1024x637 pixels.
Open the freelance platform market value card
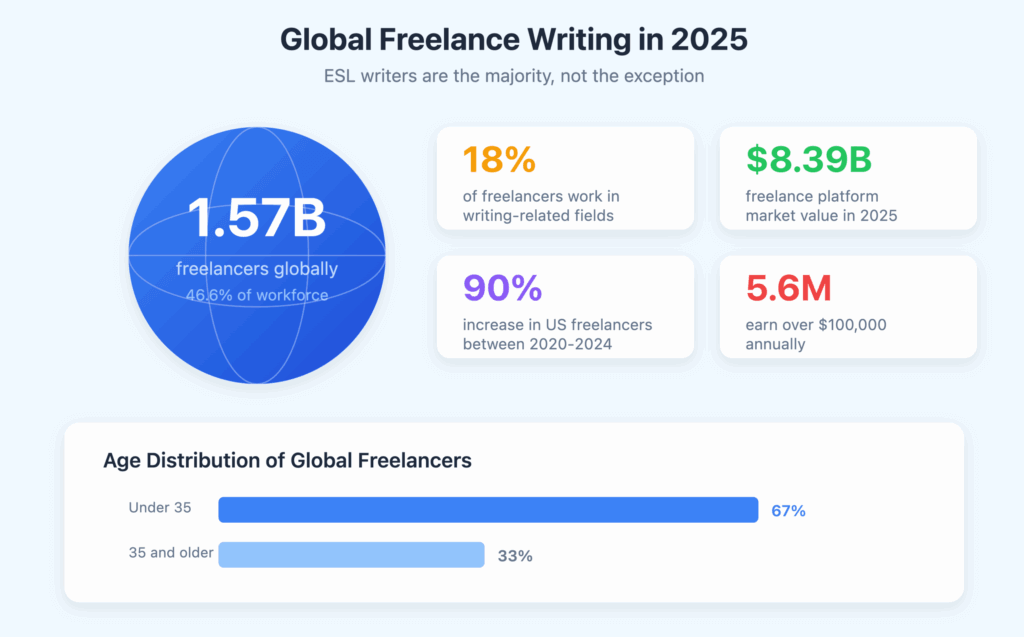[x=847, y=177]
